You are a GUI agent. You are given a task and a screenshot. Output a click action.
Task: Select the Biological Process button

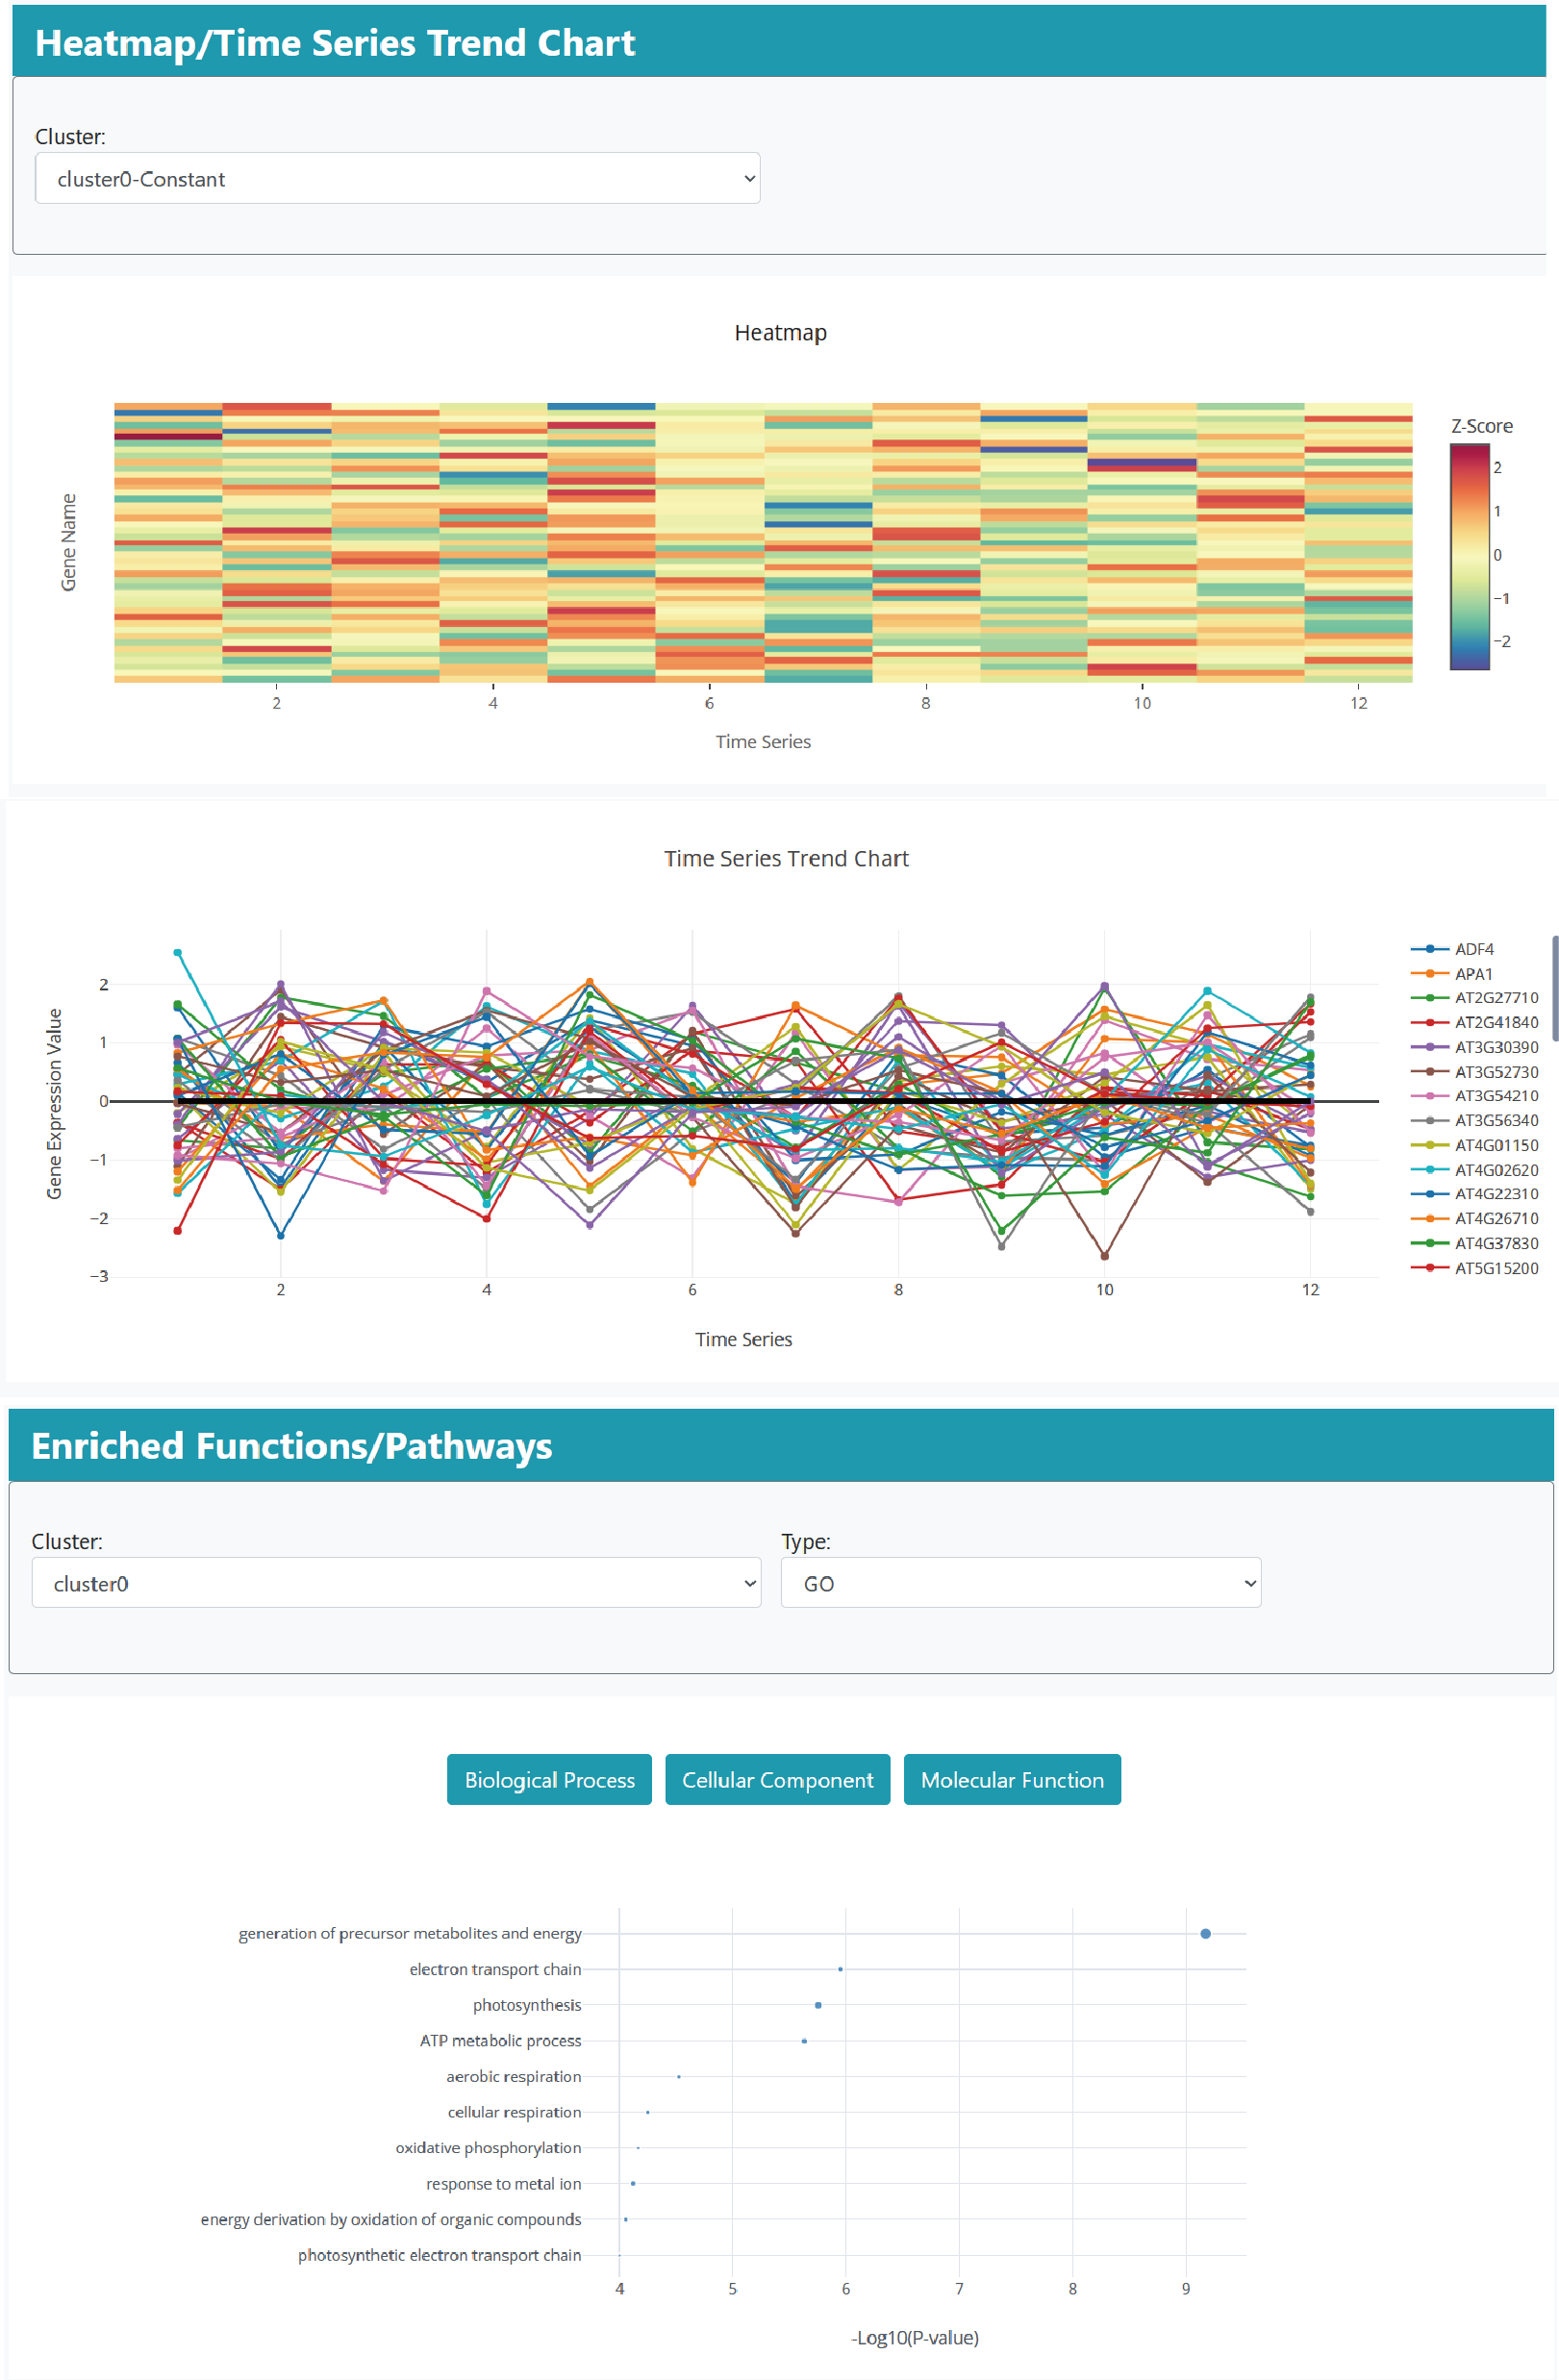549,1780
